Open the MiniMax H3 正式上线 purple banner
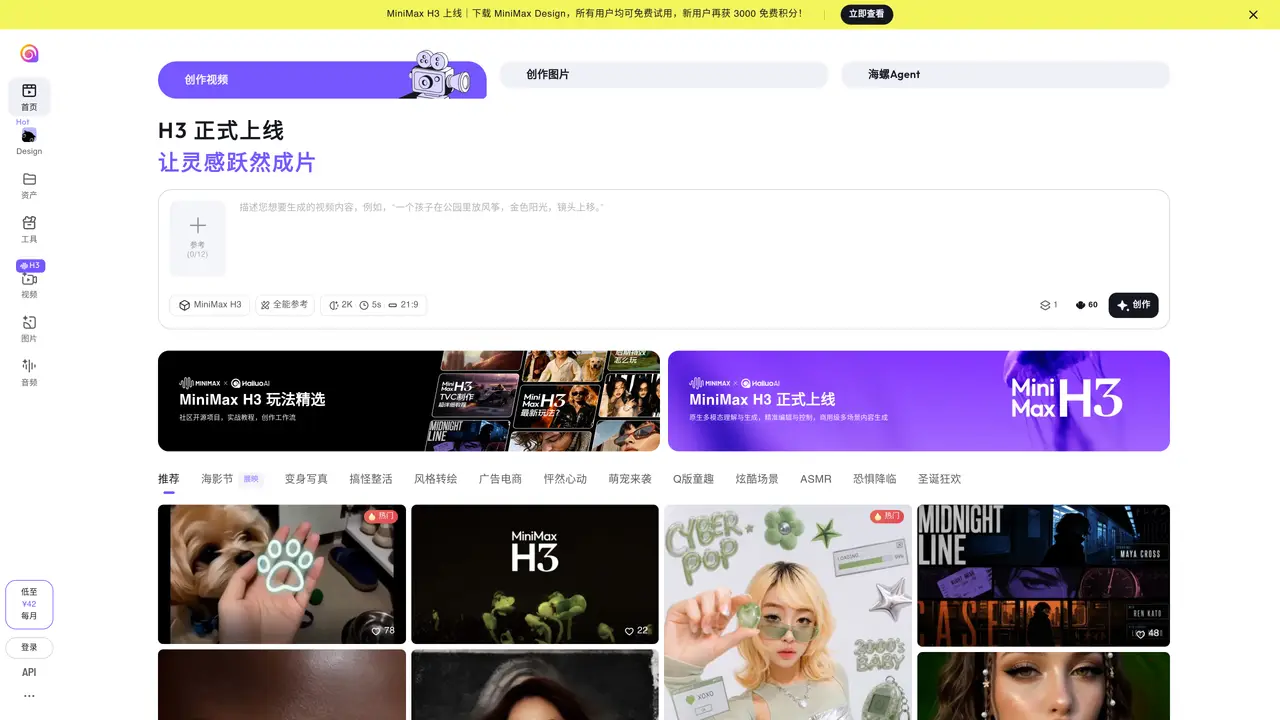The height and width of the screenshot is (720, 1280). point(919,401)
